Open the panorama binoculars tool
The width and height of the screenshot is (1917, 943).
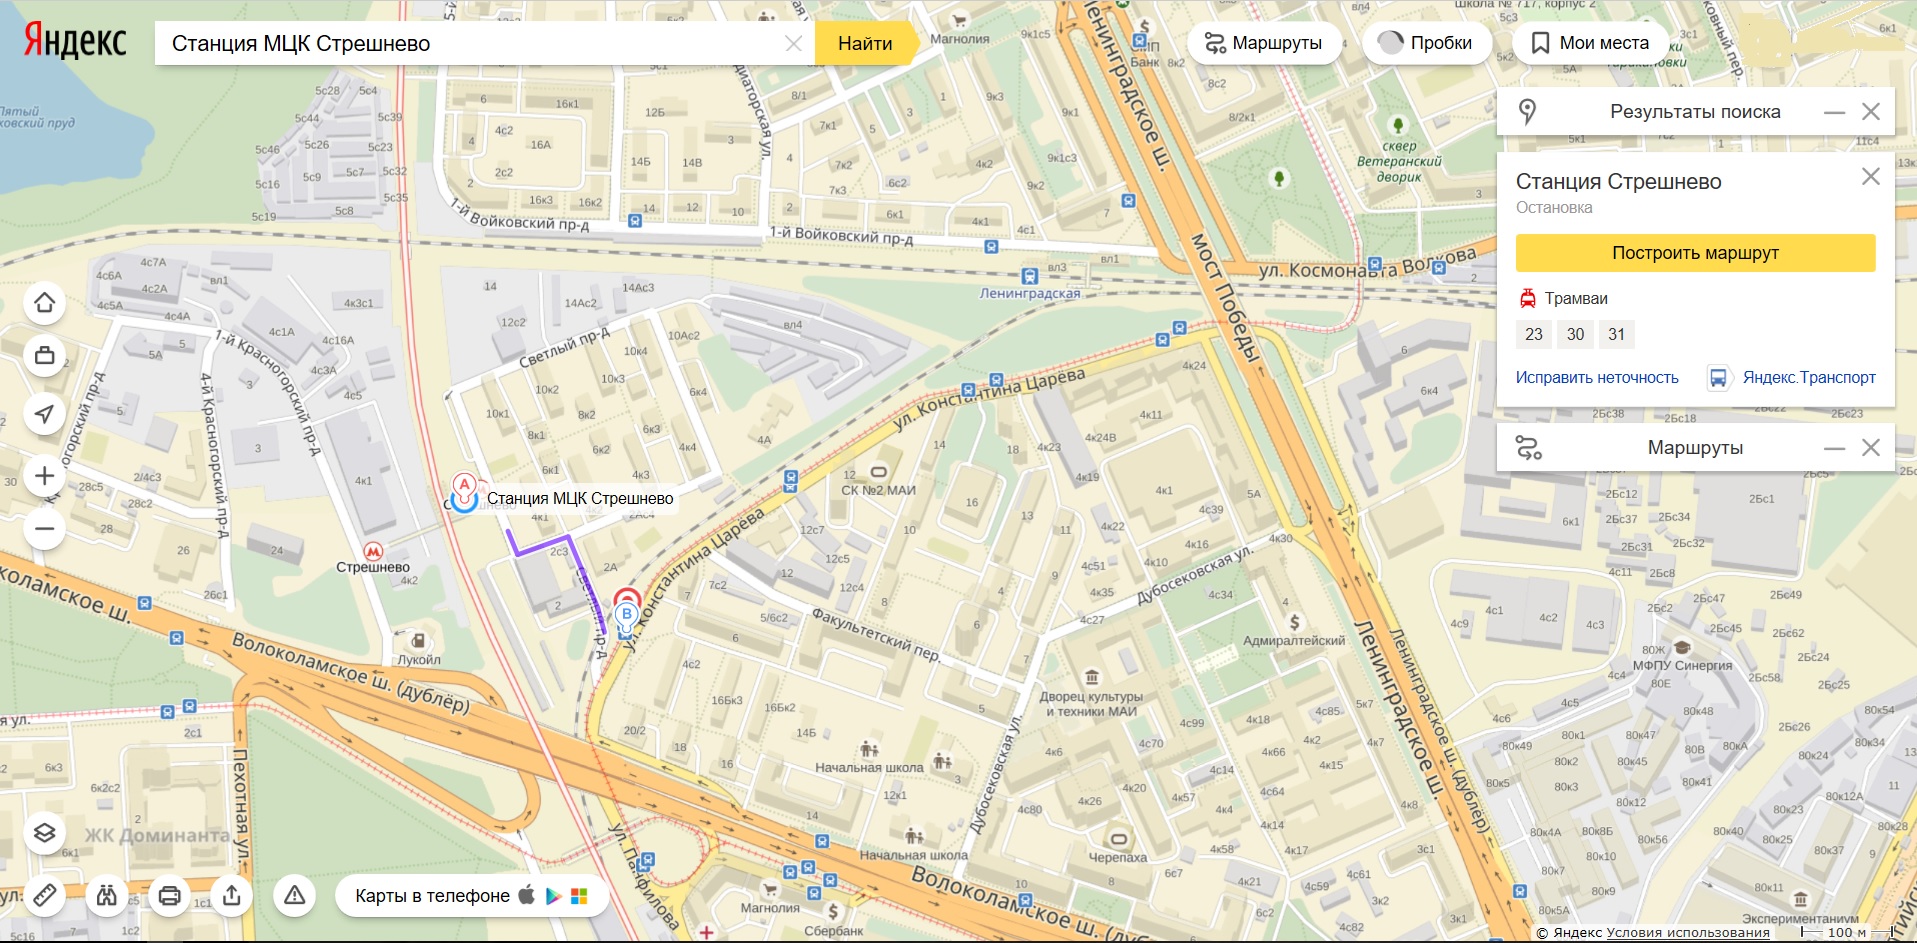(x=107, y=895)
